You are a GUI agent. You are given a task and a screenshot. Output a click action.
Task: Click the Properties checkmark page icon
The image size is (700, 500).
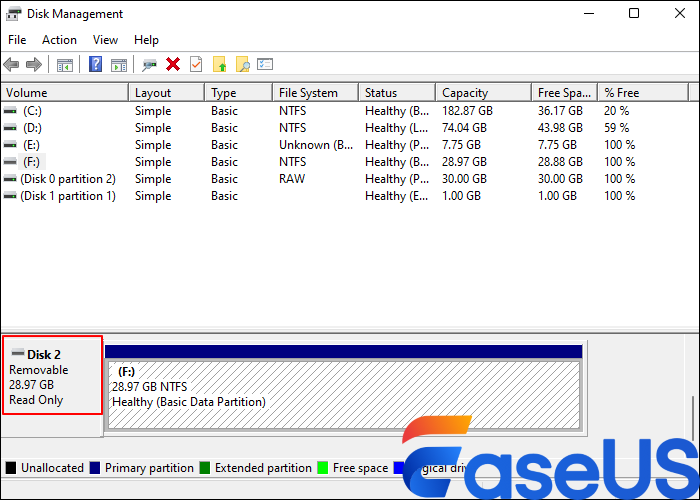(x=196, y=65)
